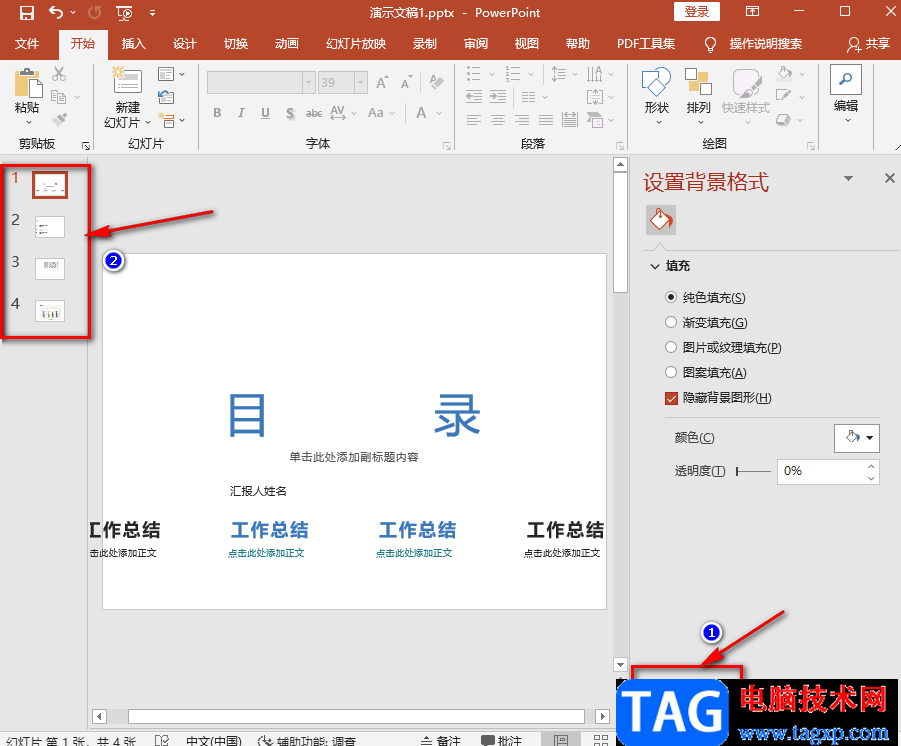Select gradient fill (渐变填充) radio button
Screen dimensions: 901x746
coord(671,323)
